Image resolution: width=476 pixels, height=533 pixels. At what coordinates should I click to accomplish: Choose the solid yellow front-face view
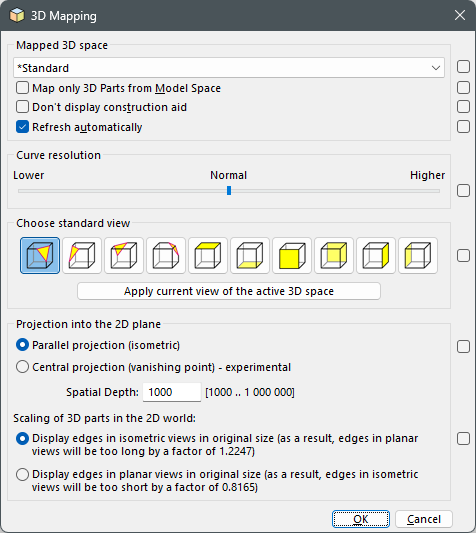click(292, 255)
